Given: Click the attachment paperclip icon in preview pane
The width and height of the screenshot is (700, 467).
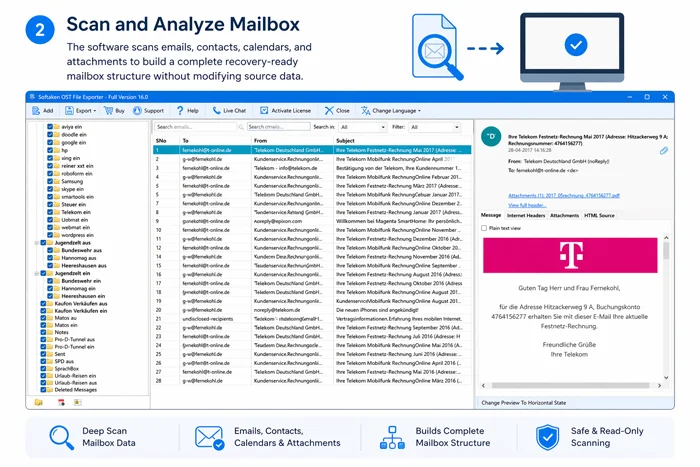Looking at the screenshot, I should [664, 151].
